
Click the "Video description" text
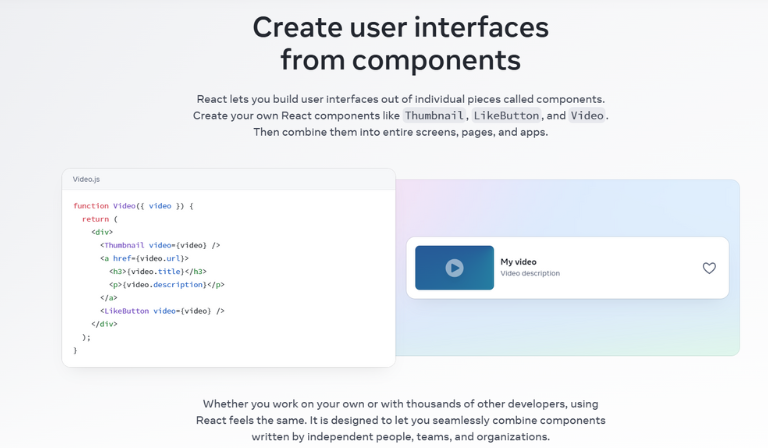(x=530, y=273)
